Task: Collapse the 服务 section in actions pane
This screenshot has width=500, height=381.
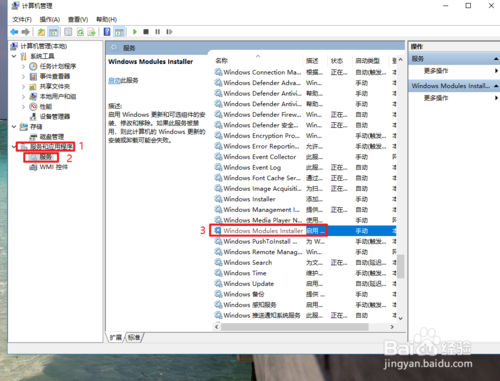Action: click(496, 59)
